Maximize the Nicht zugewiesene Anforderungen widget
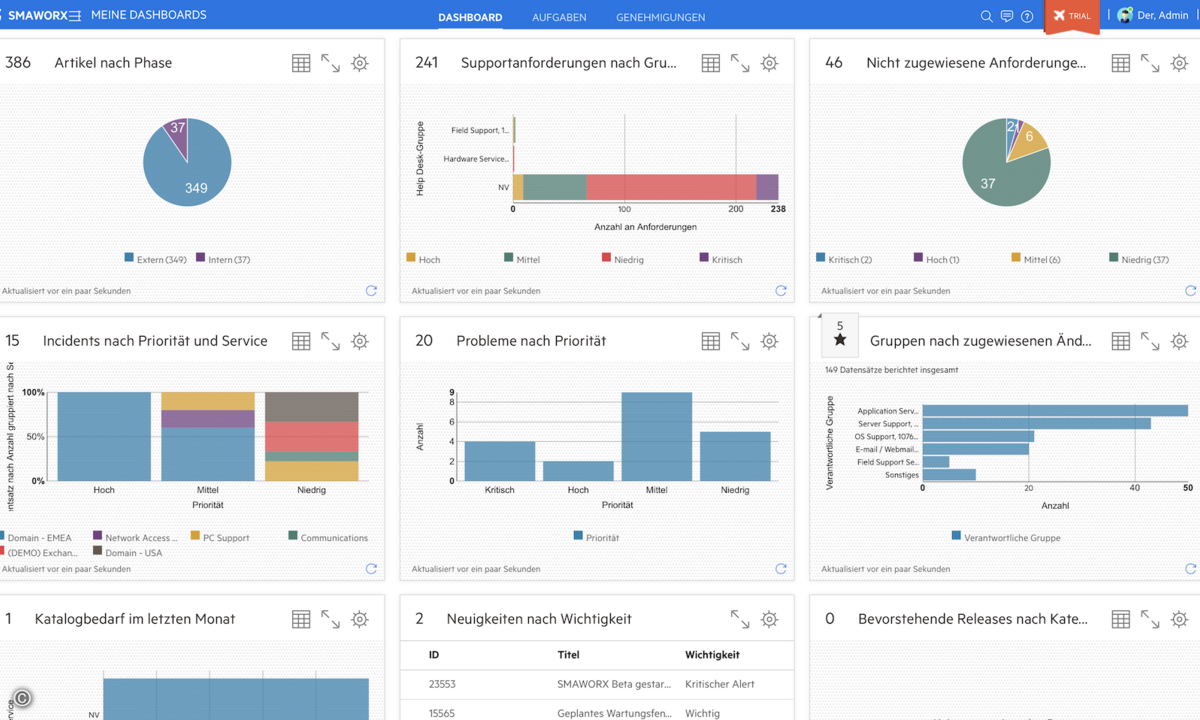The width and height of the screenshot is (1200, 720). (x=1150, y=63)
